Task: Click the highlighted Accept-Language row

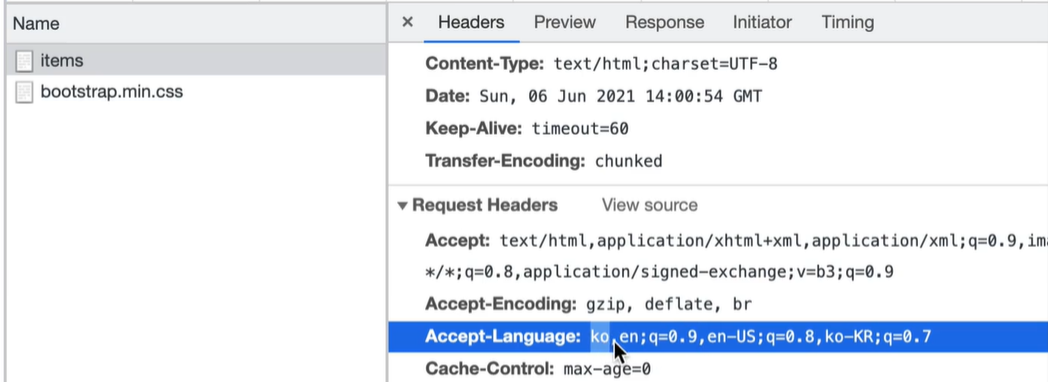Action: 717,337
